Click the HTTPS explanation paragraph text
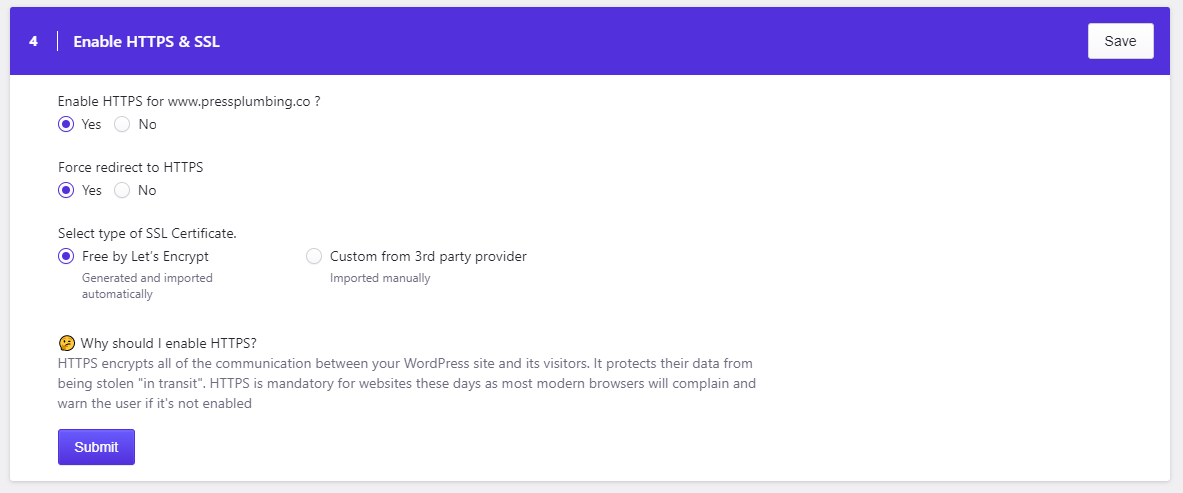This screenshot has height=493, width=1183. click(x=407, y=384)
